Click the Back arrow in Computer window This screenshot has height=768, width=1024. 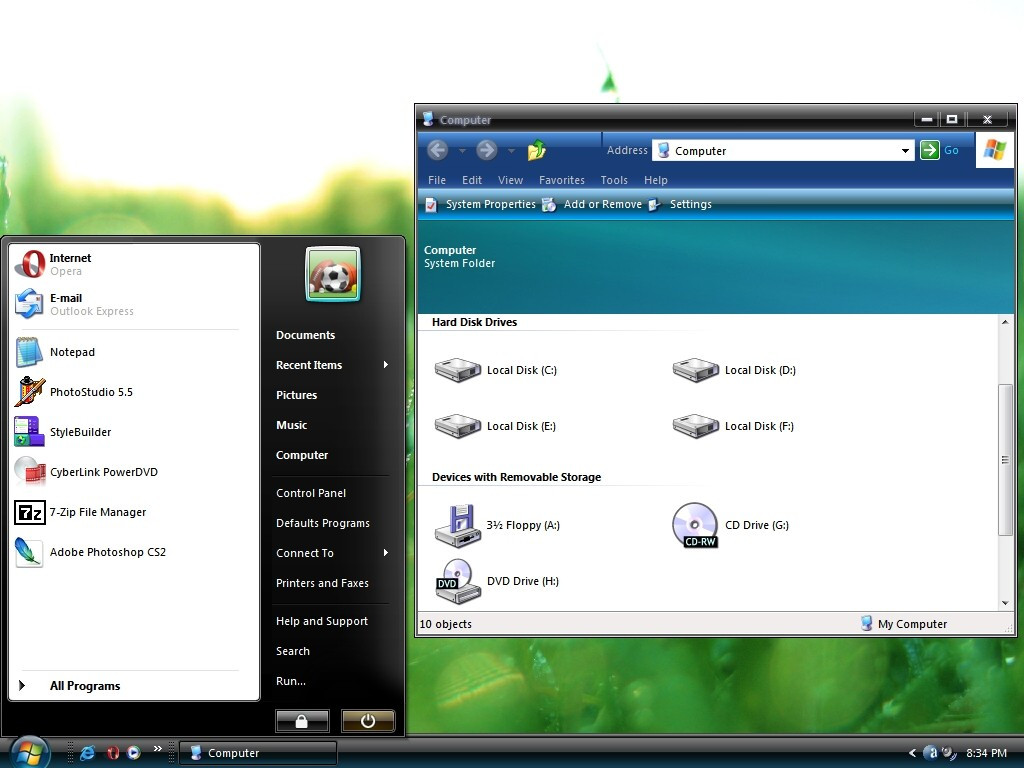click(x=438, y=150)
